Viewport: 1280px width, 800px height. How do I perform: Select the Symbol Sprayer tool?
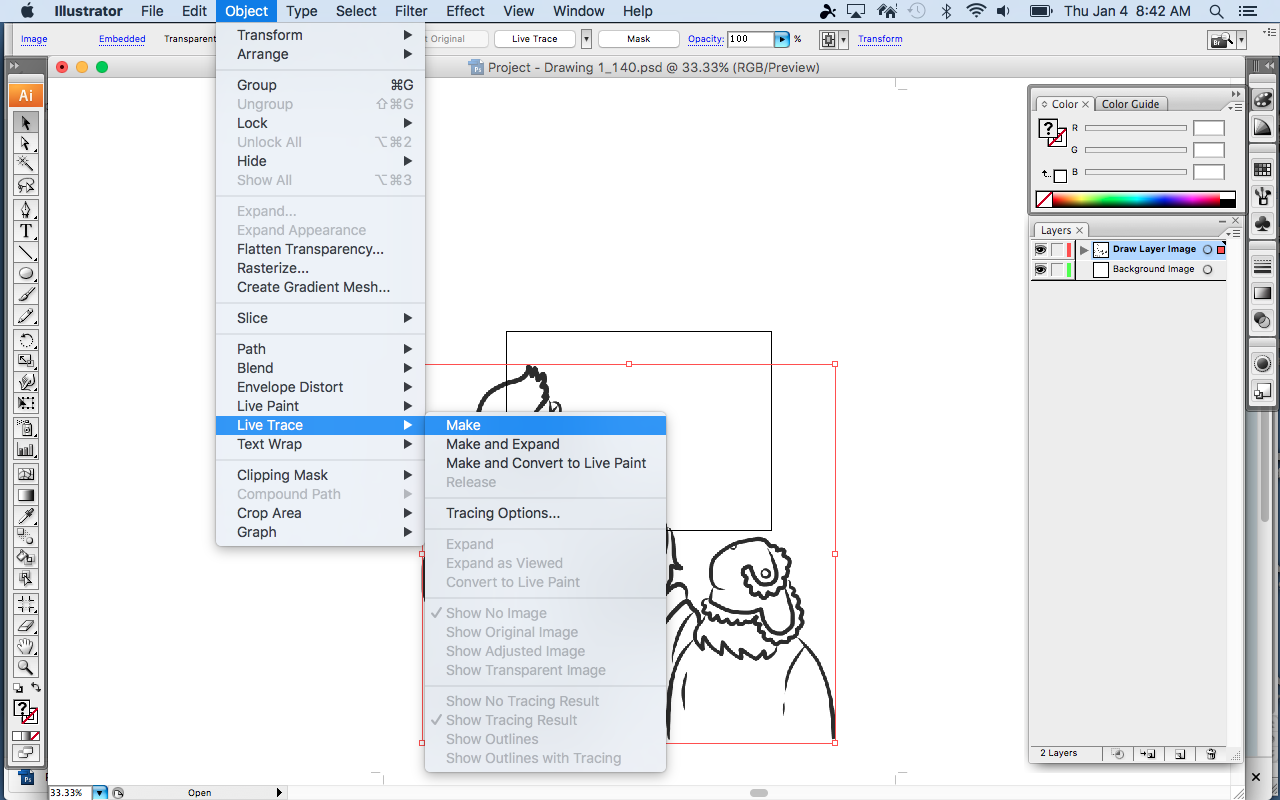[26, 428]
